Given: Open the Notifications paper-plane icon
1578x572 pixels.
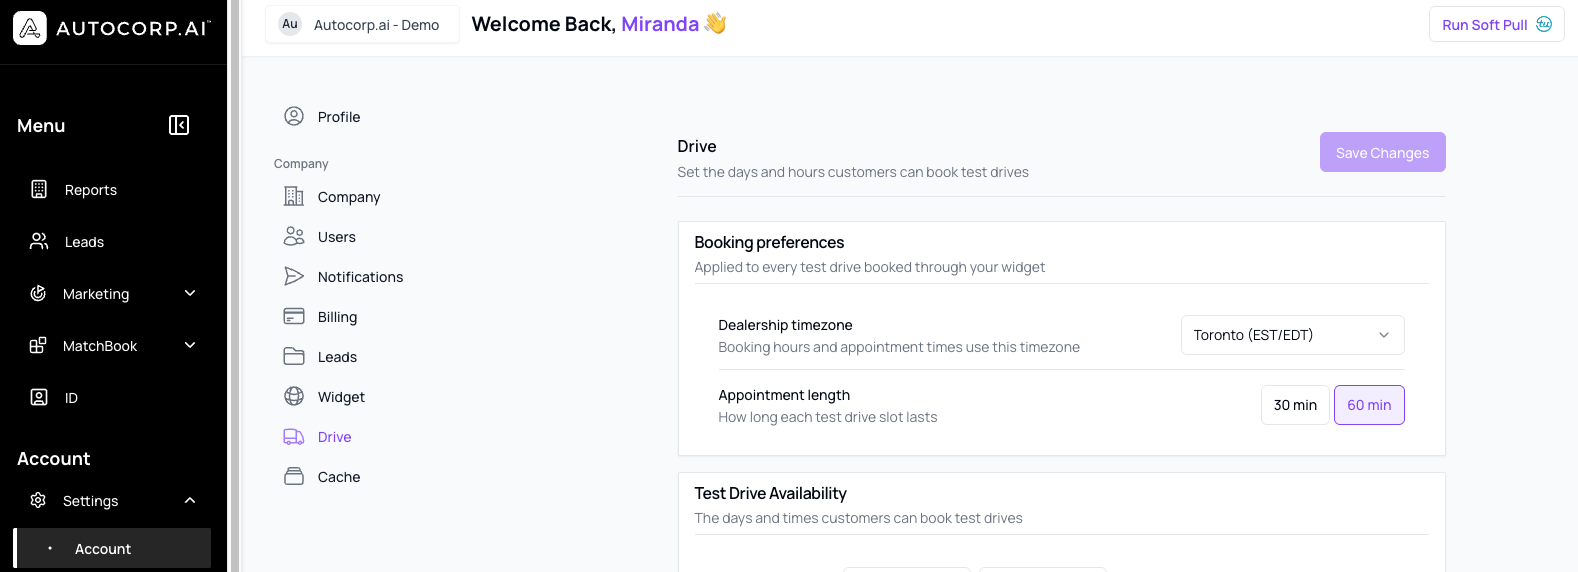Looking at the screenshot, I should pyautogui.click(x=294, y=276).
